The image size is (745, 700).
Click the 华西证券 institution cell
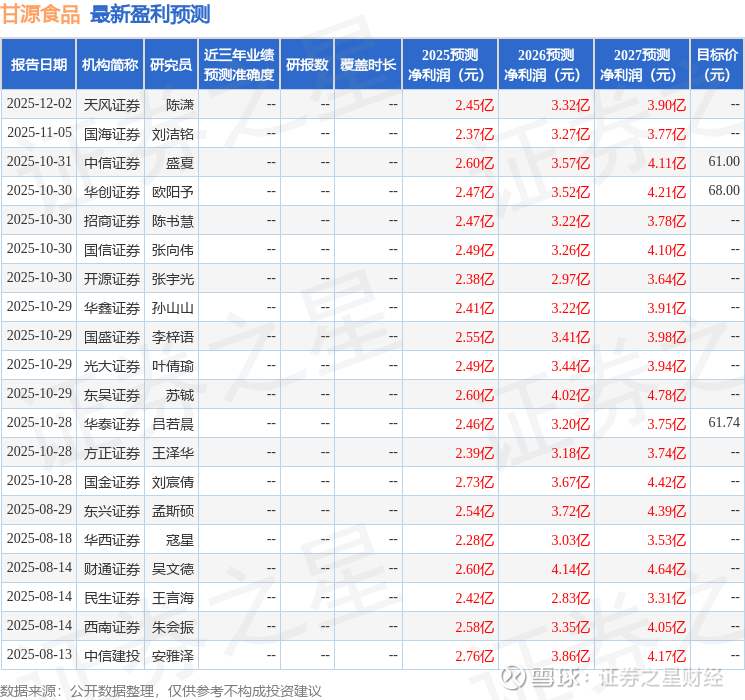[x=112, y=540]
